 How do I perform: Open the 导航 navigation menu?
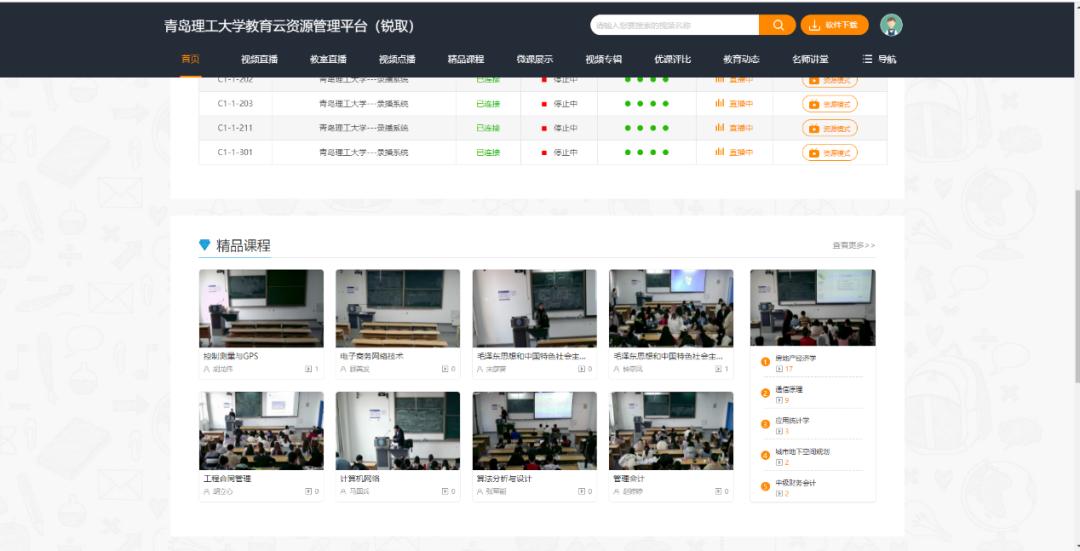[x=879, y=59]
